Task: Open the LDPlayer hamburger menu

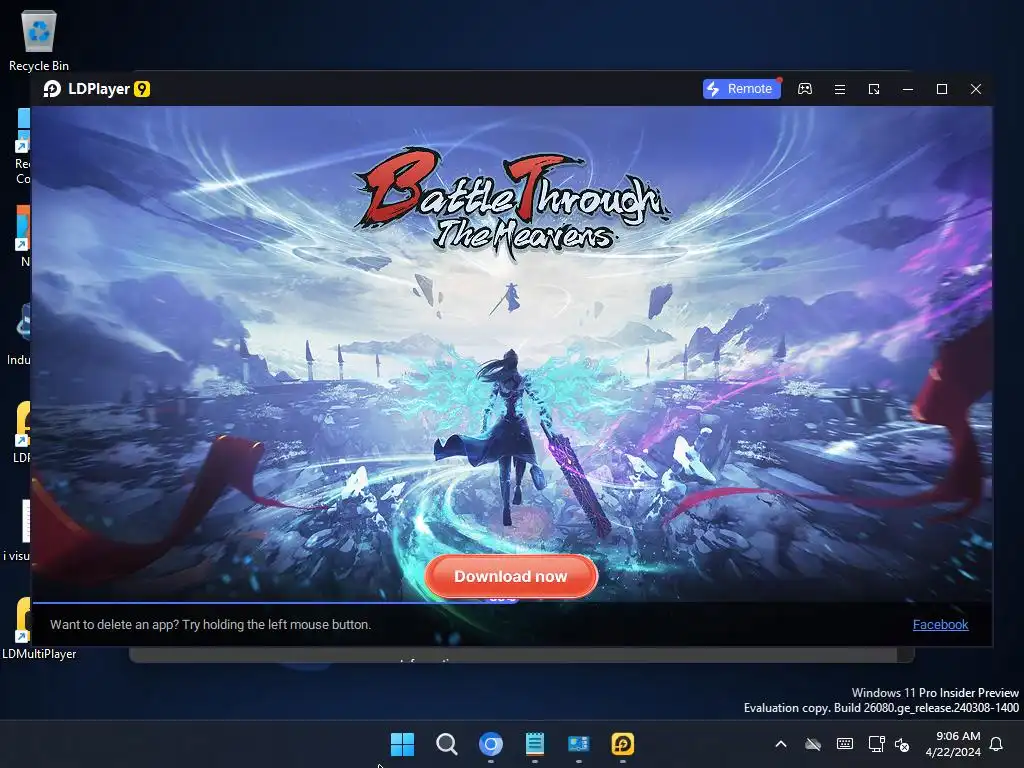Action: (839, 89)
